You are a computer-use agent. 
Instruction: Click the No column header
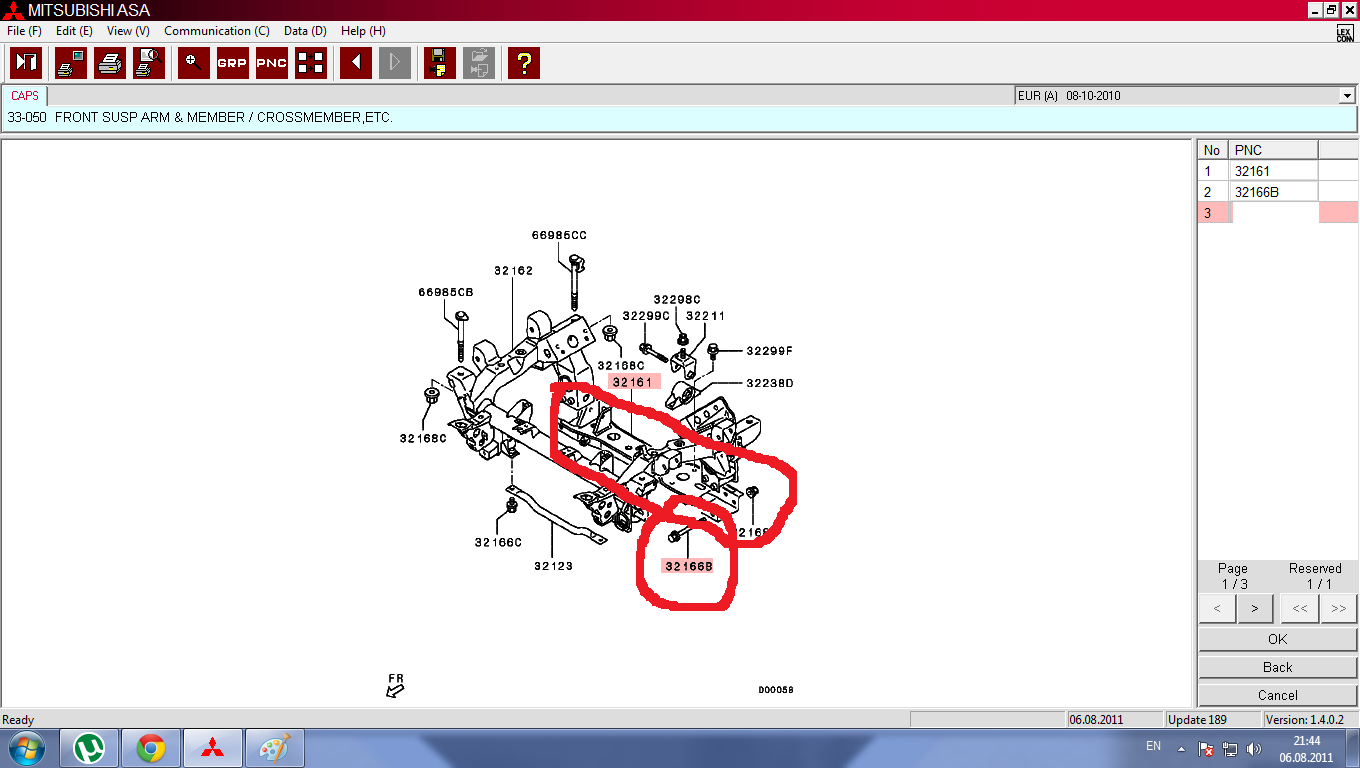pos(1214,150)
